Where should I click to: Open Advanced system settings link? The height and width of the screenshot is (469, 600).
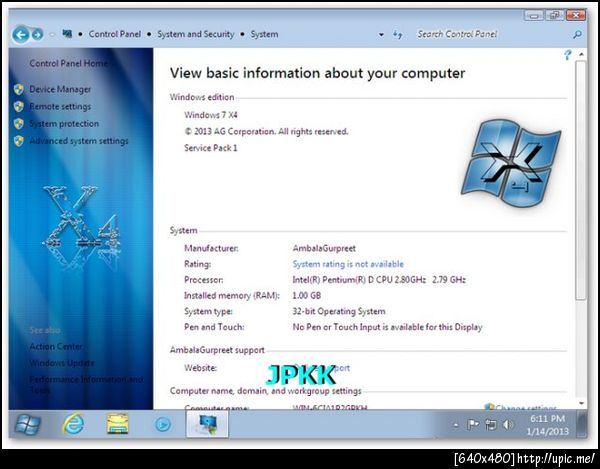point(79,141)
